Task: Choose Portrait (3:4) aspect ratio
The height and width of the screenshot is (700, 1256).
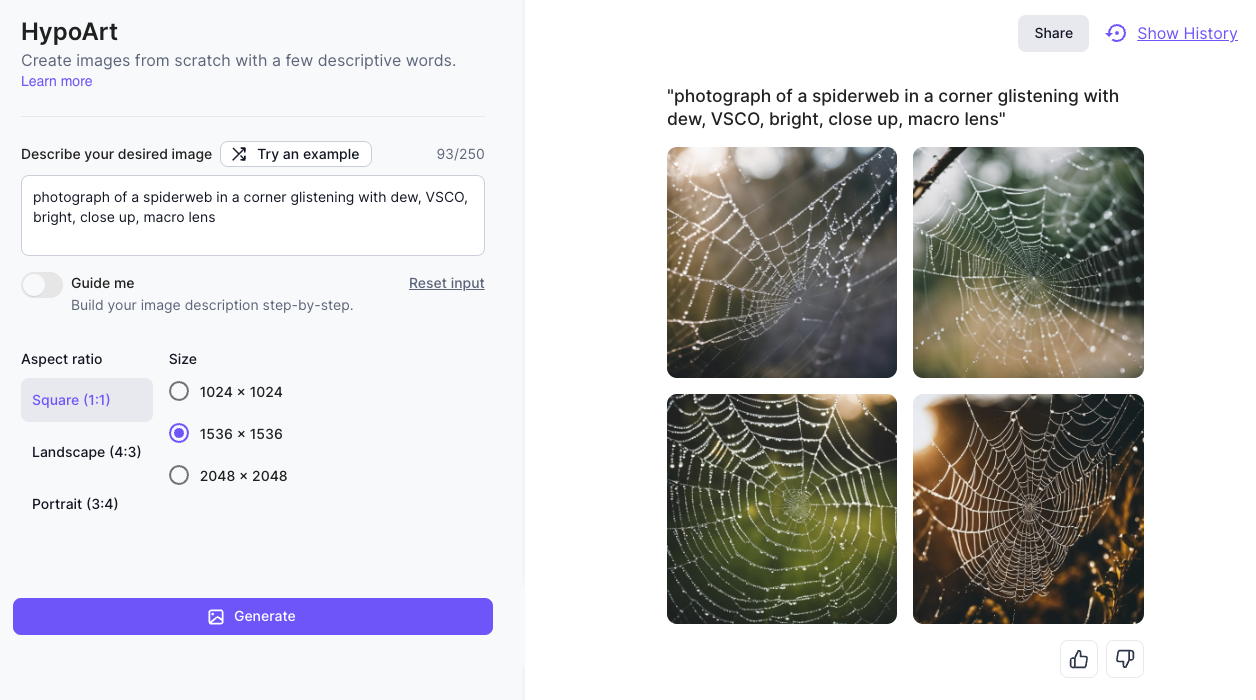Action: point(75,504)
